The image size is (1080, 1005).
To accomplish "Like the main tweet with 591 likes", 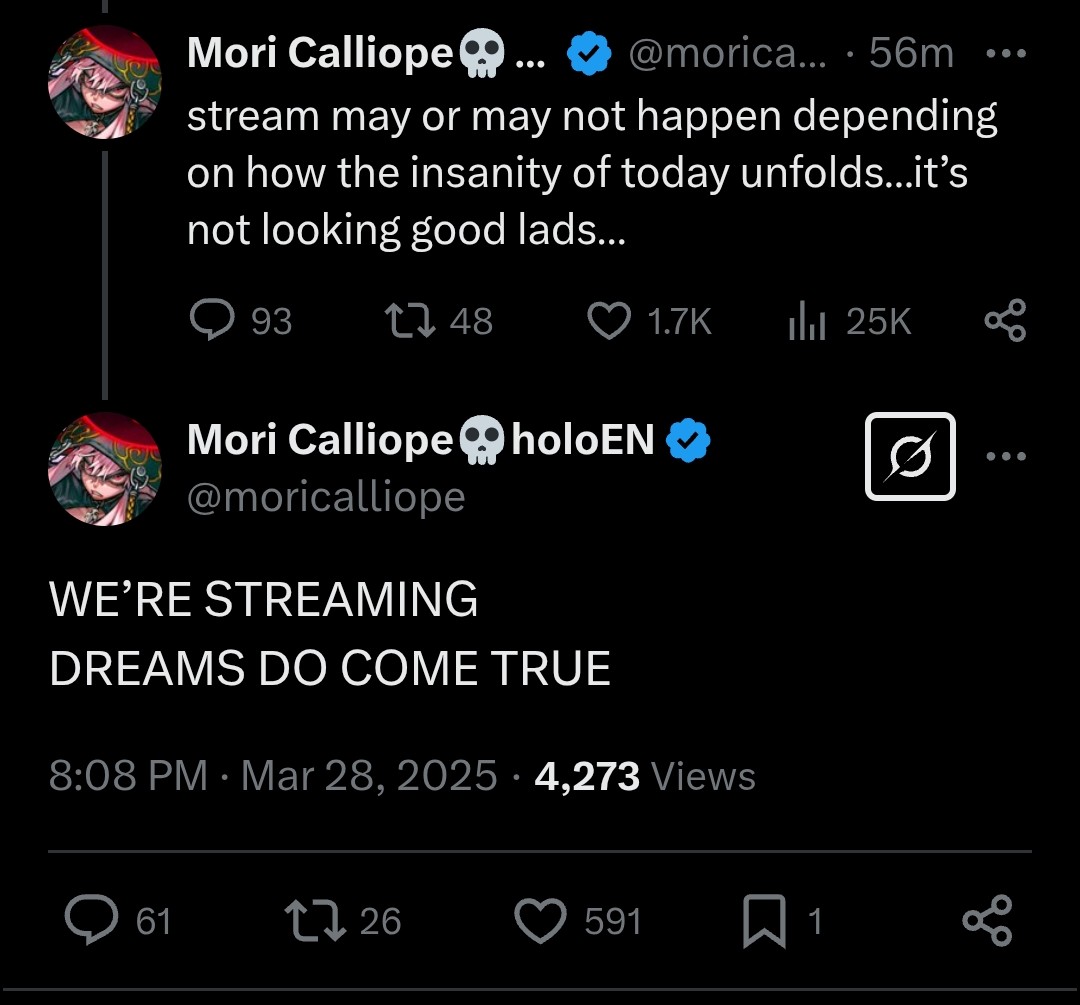I will click(541, 920).
